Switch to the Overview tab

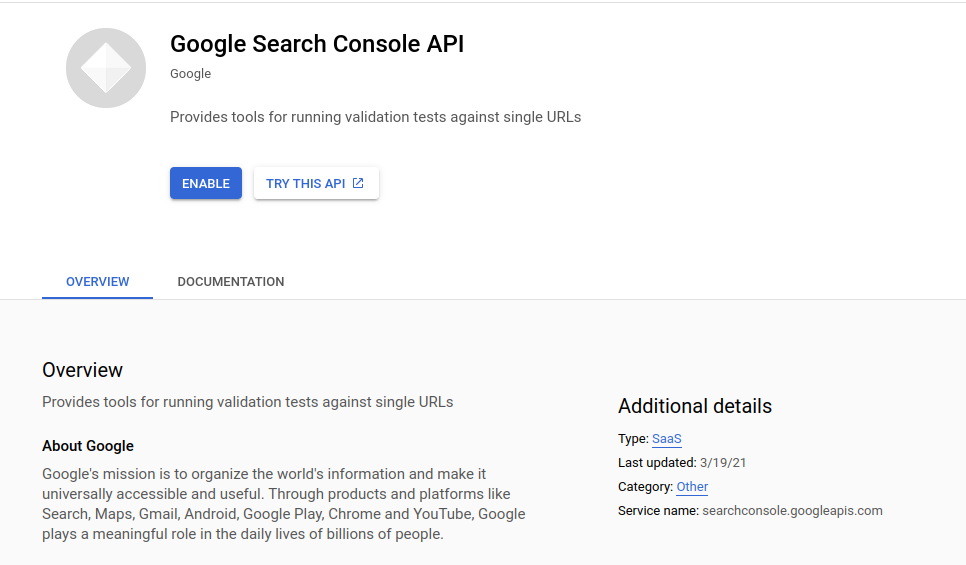pyautogui.click(x=97, y=282)
